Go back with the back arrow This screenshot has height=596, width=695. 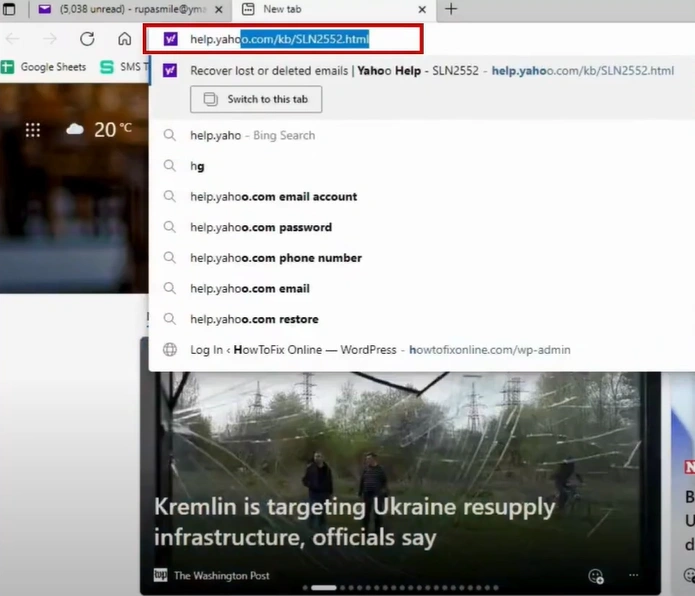tap(12, 39)
